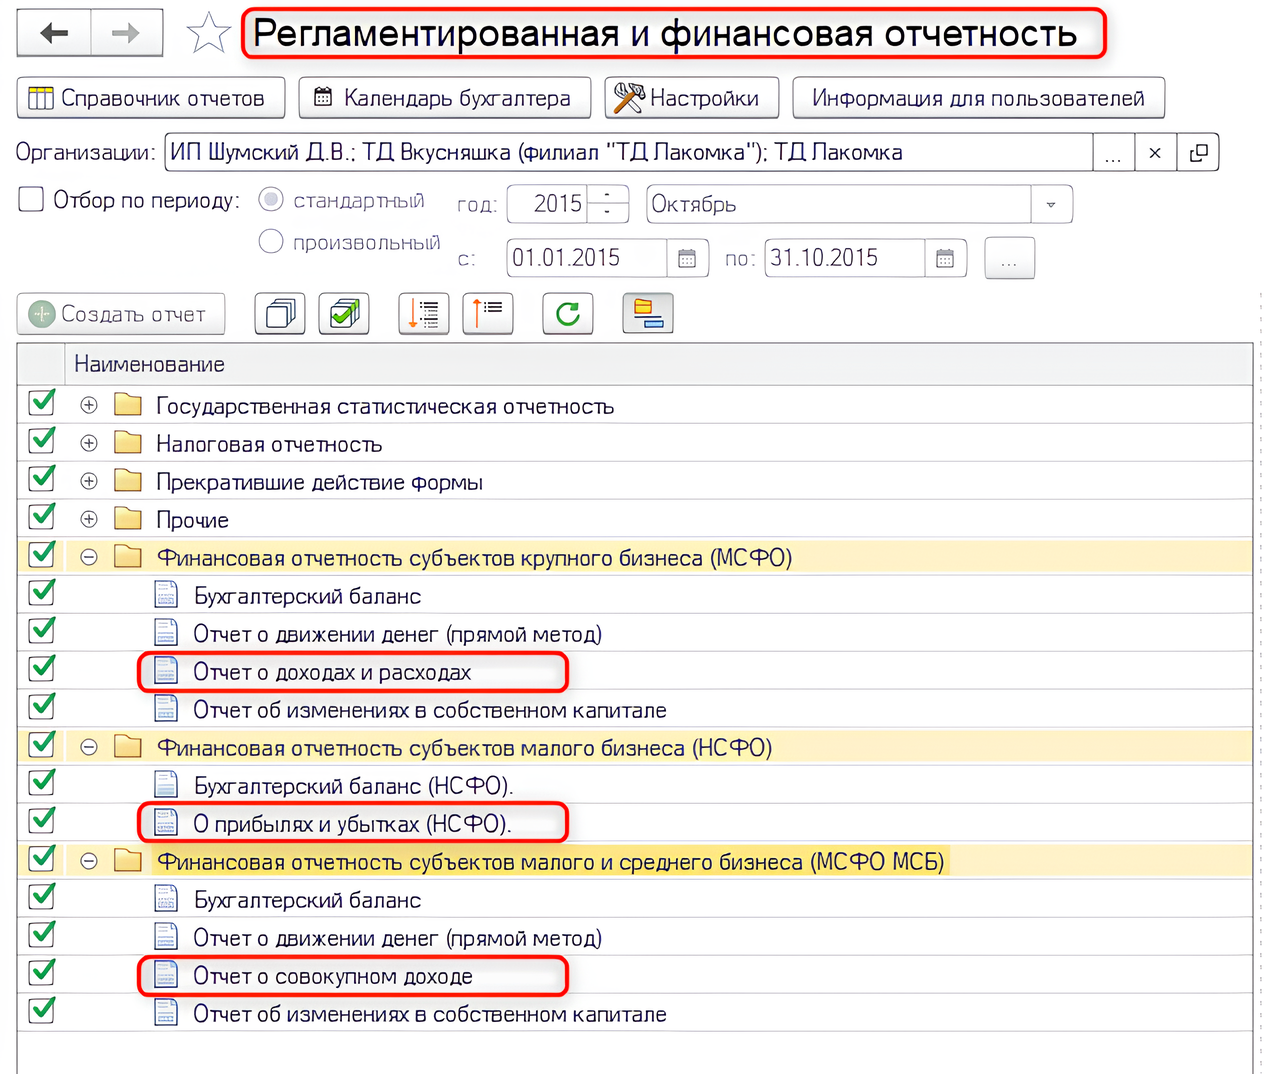This screenshot has width=1270, height=1074.
Task: Select 'Отчет о совокупном доходе' report
Action: click(332, 976)
